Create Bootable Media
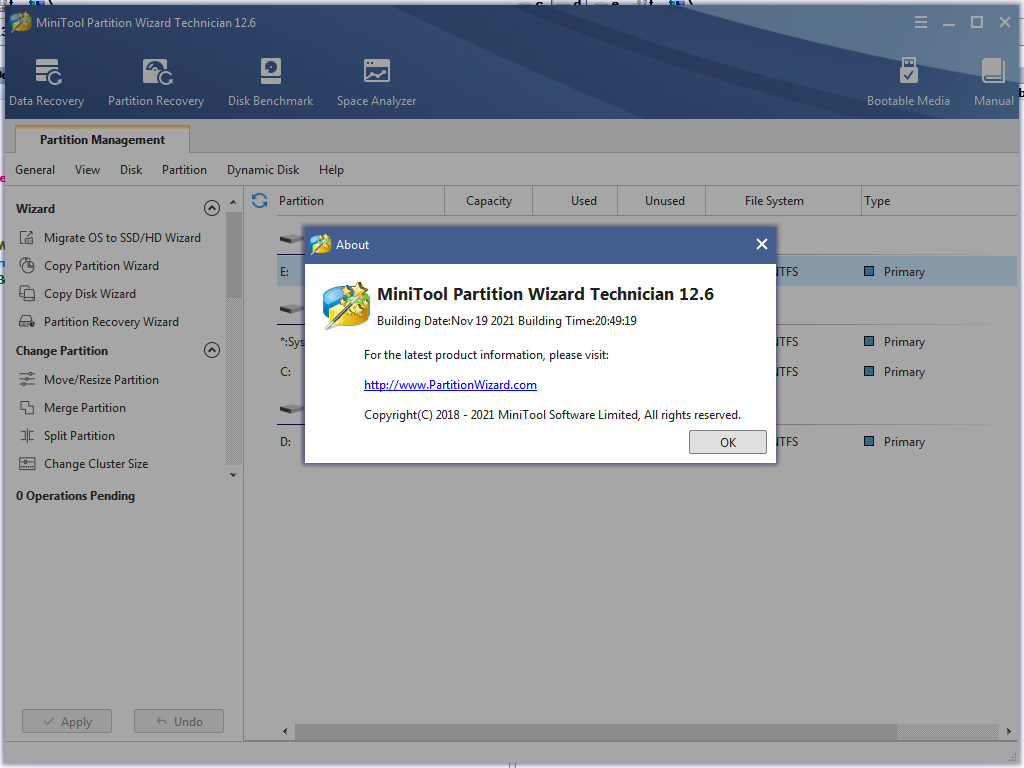Viewport: 1024px width, 768px height. [908, 82]
